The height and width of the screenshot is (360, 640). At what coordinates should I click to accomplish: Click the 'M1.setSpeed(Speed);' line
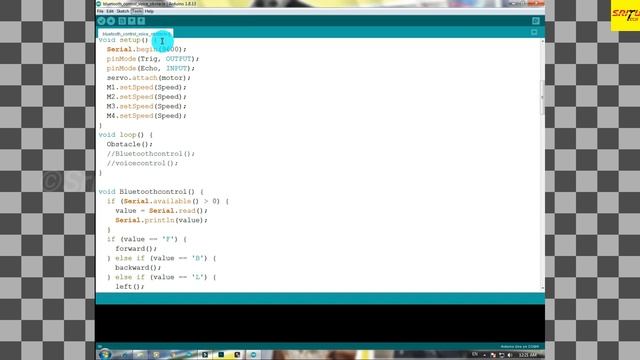coord(146,87)
